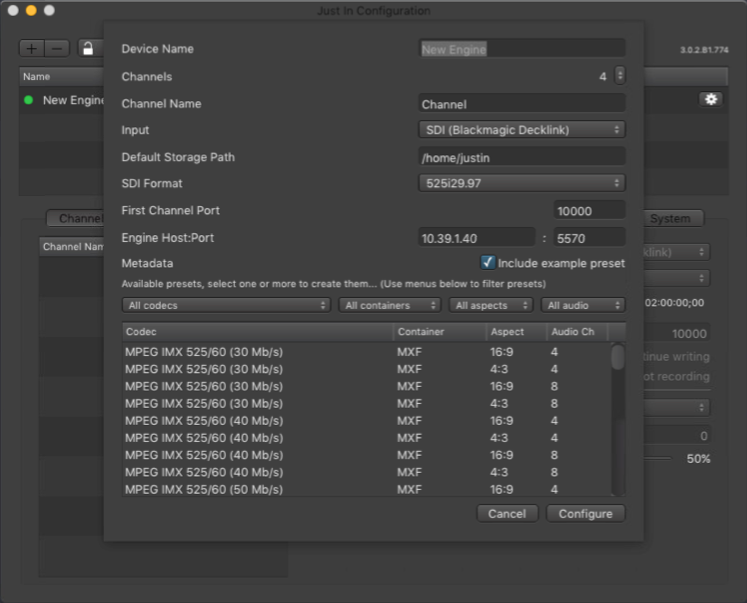
Task: Click the background 02:00:00;00 timecode value
Action: coord(674,303)
